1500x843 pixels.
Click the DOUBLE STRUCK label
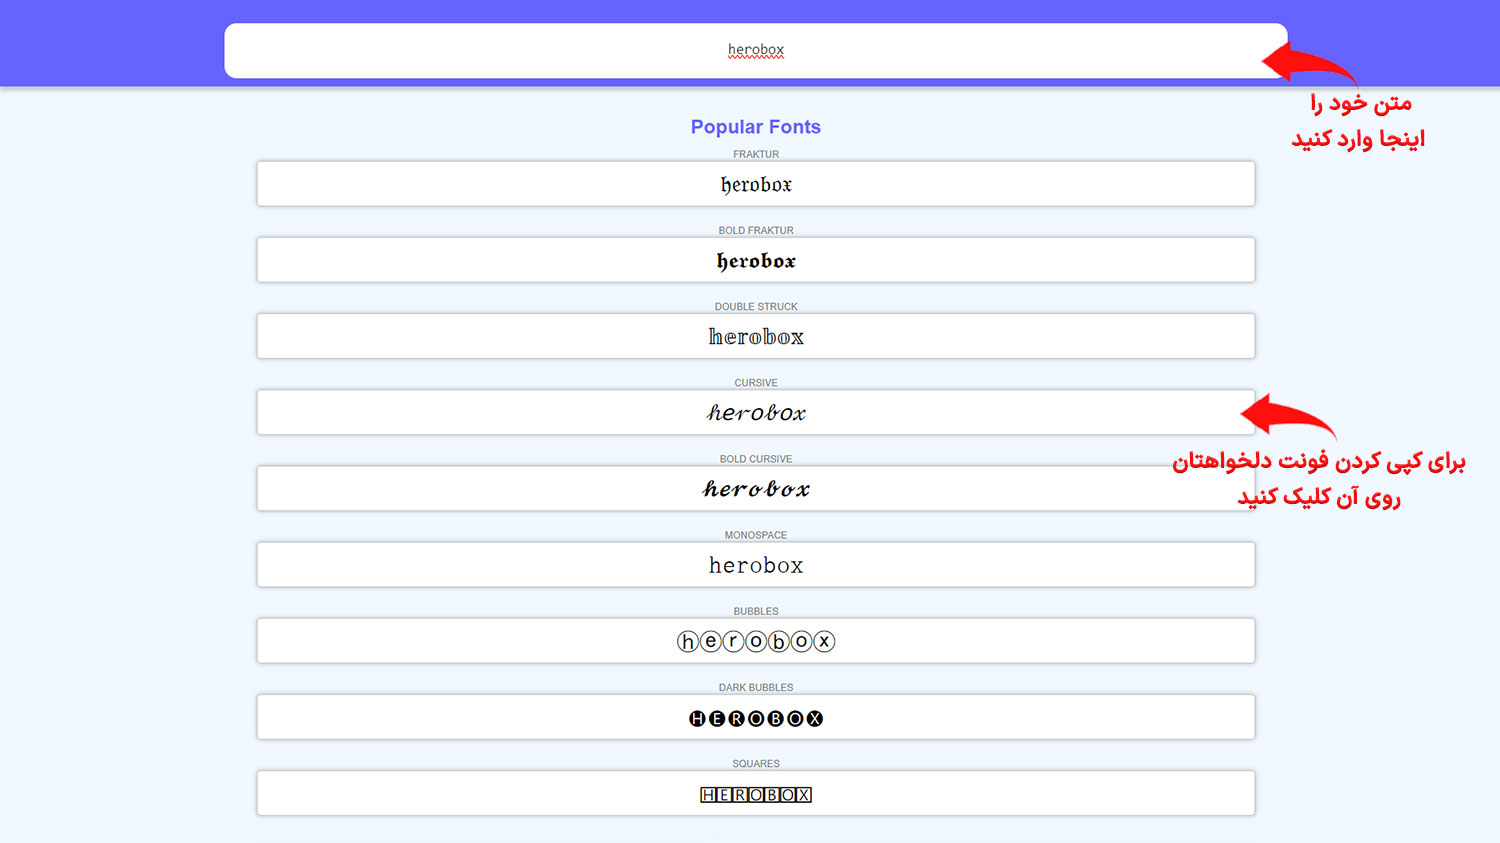coord(756,306)
